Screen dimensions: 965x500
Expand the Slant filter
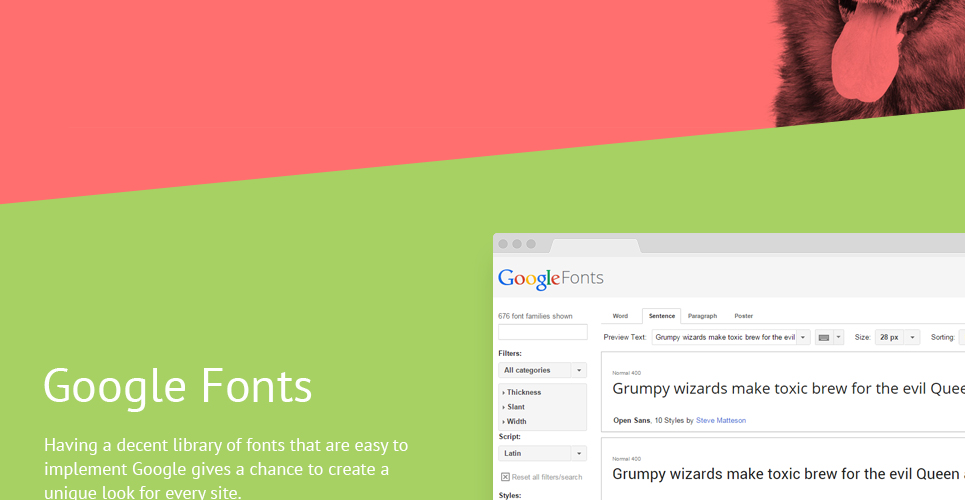pos(514,407)
